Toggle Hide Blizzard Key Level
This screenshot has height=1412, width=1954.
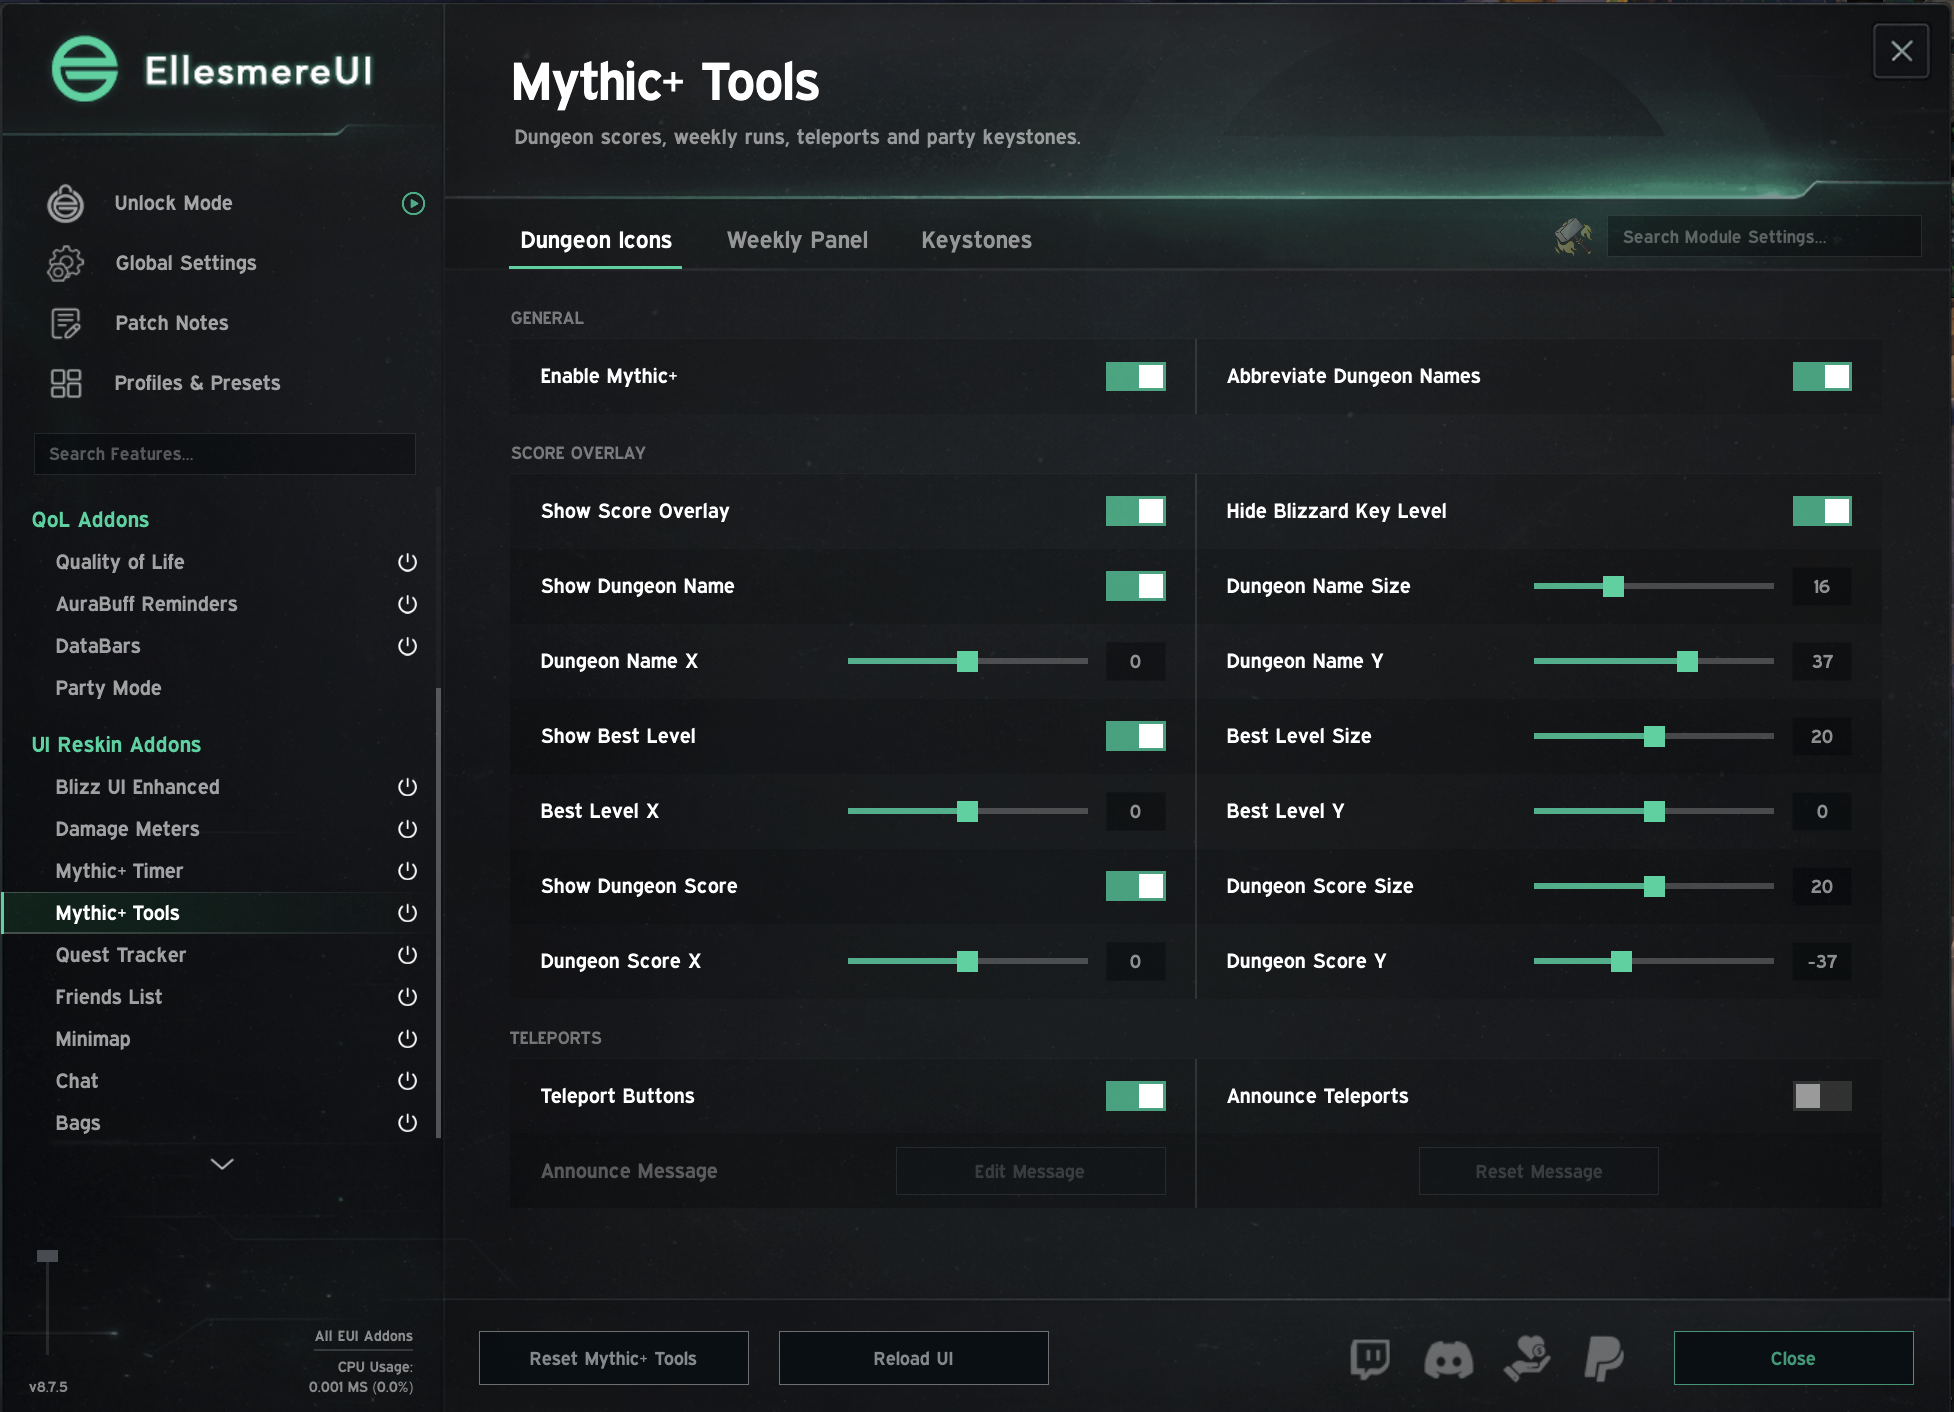(1822, 511)
